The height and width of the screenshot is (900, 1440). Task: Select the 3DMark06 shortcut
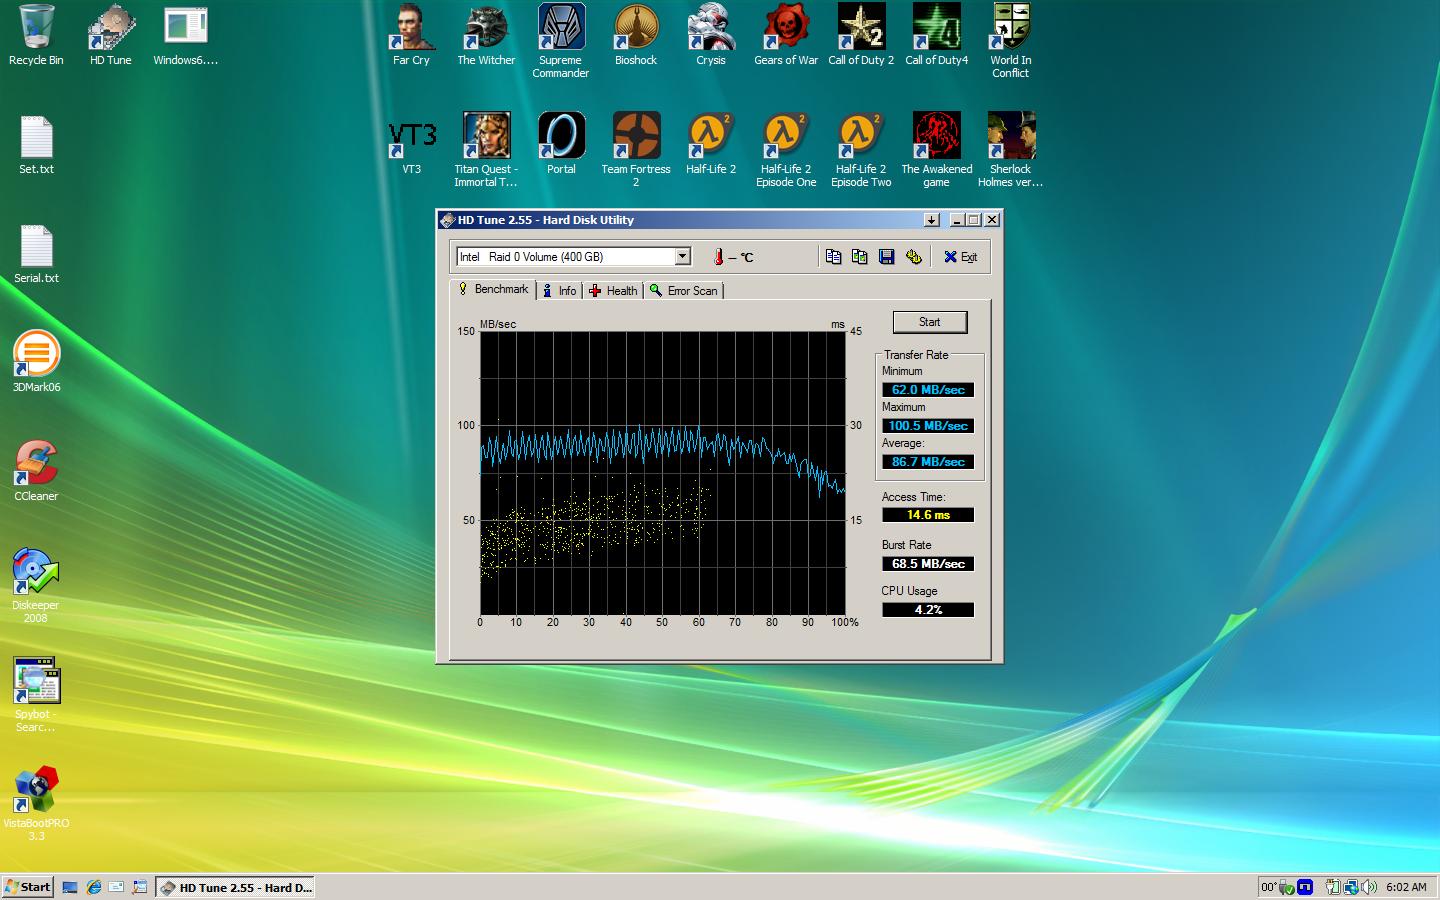(36, 362)
